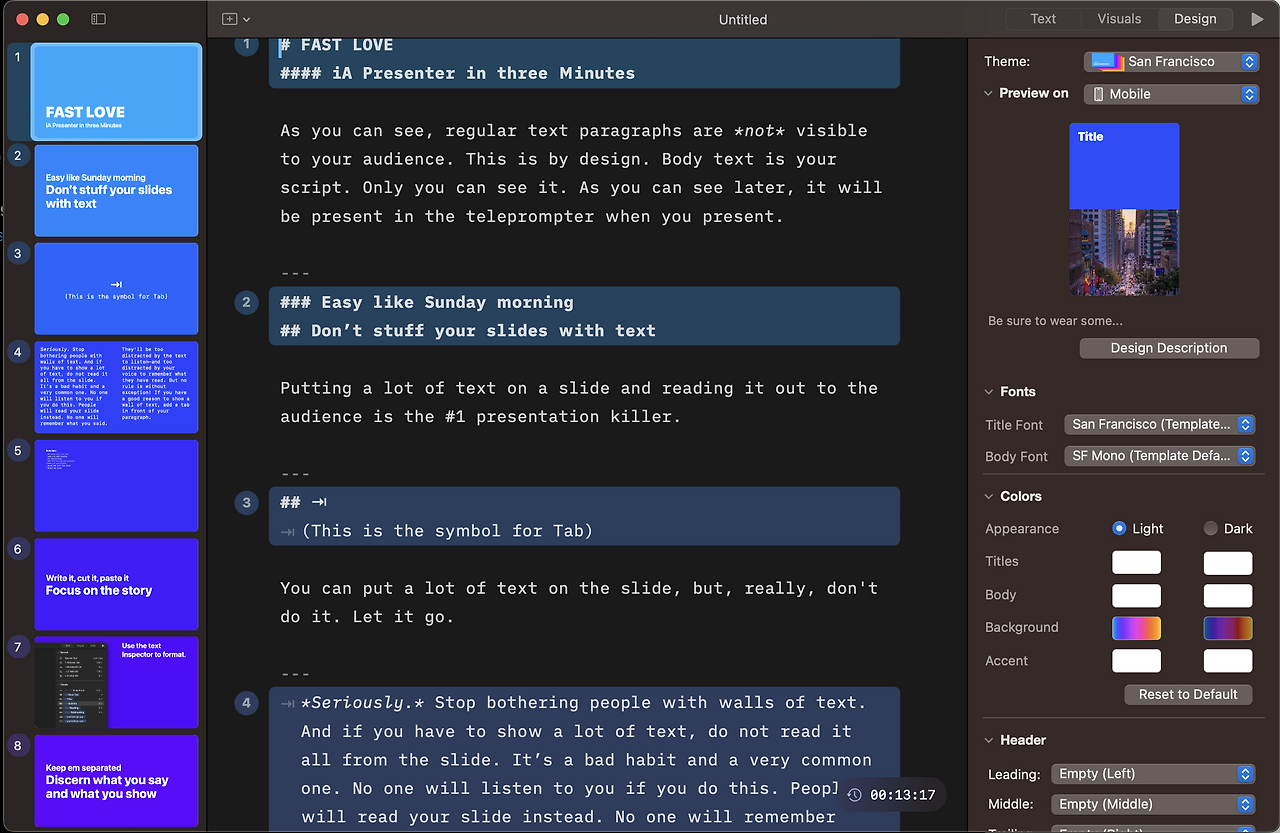The width and height of the screenshot is (1280, 833).
Task: Select slide 1 thumbnail FAST LOVE
Action: point(116,92)
